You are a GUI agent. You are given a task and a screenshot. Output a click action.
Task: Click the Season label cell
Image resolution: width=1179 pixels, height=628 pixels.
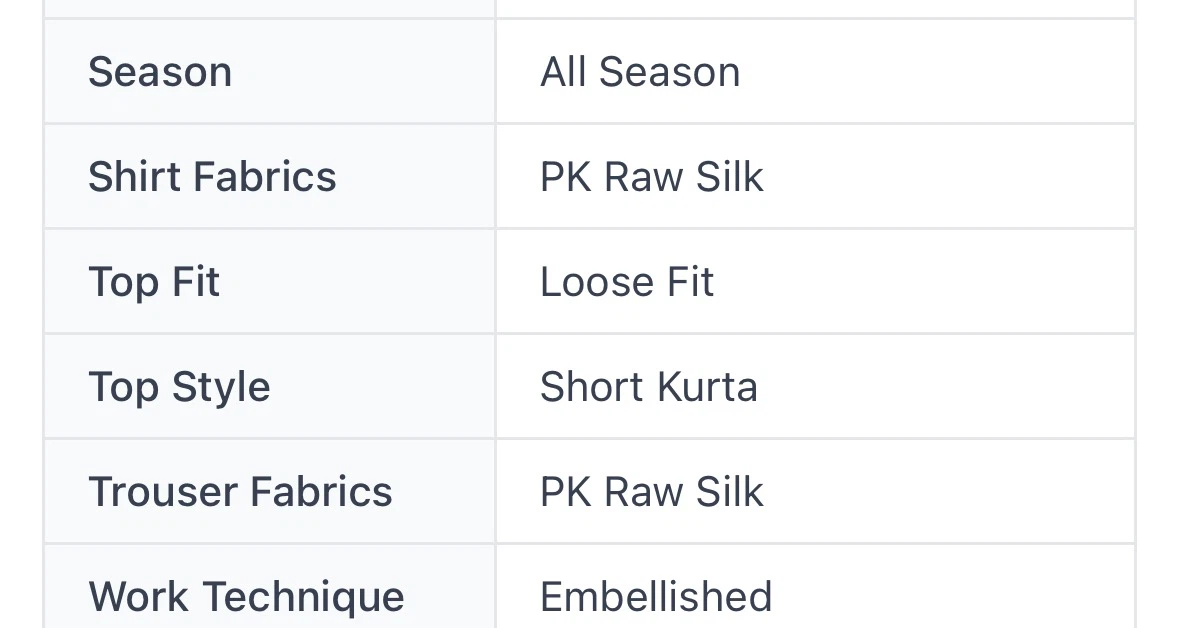point(269,71)
